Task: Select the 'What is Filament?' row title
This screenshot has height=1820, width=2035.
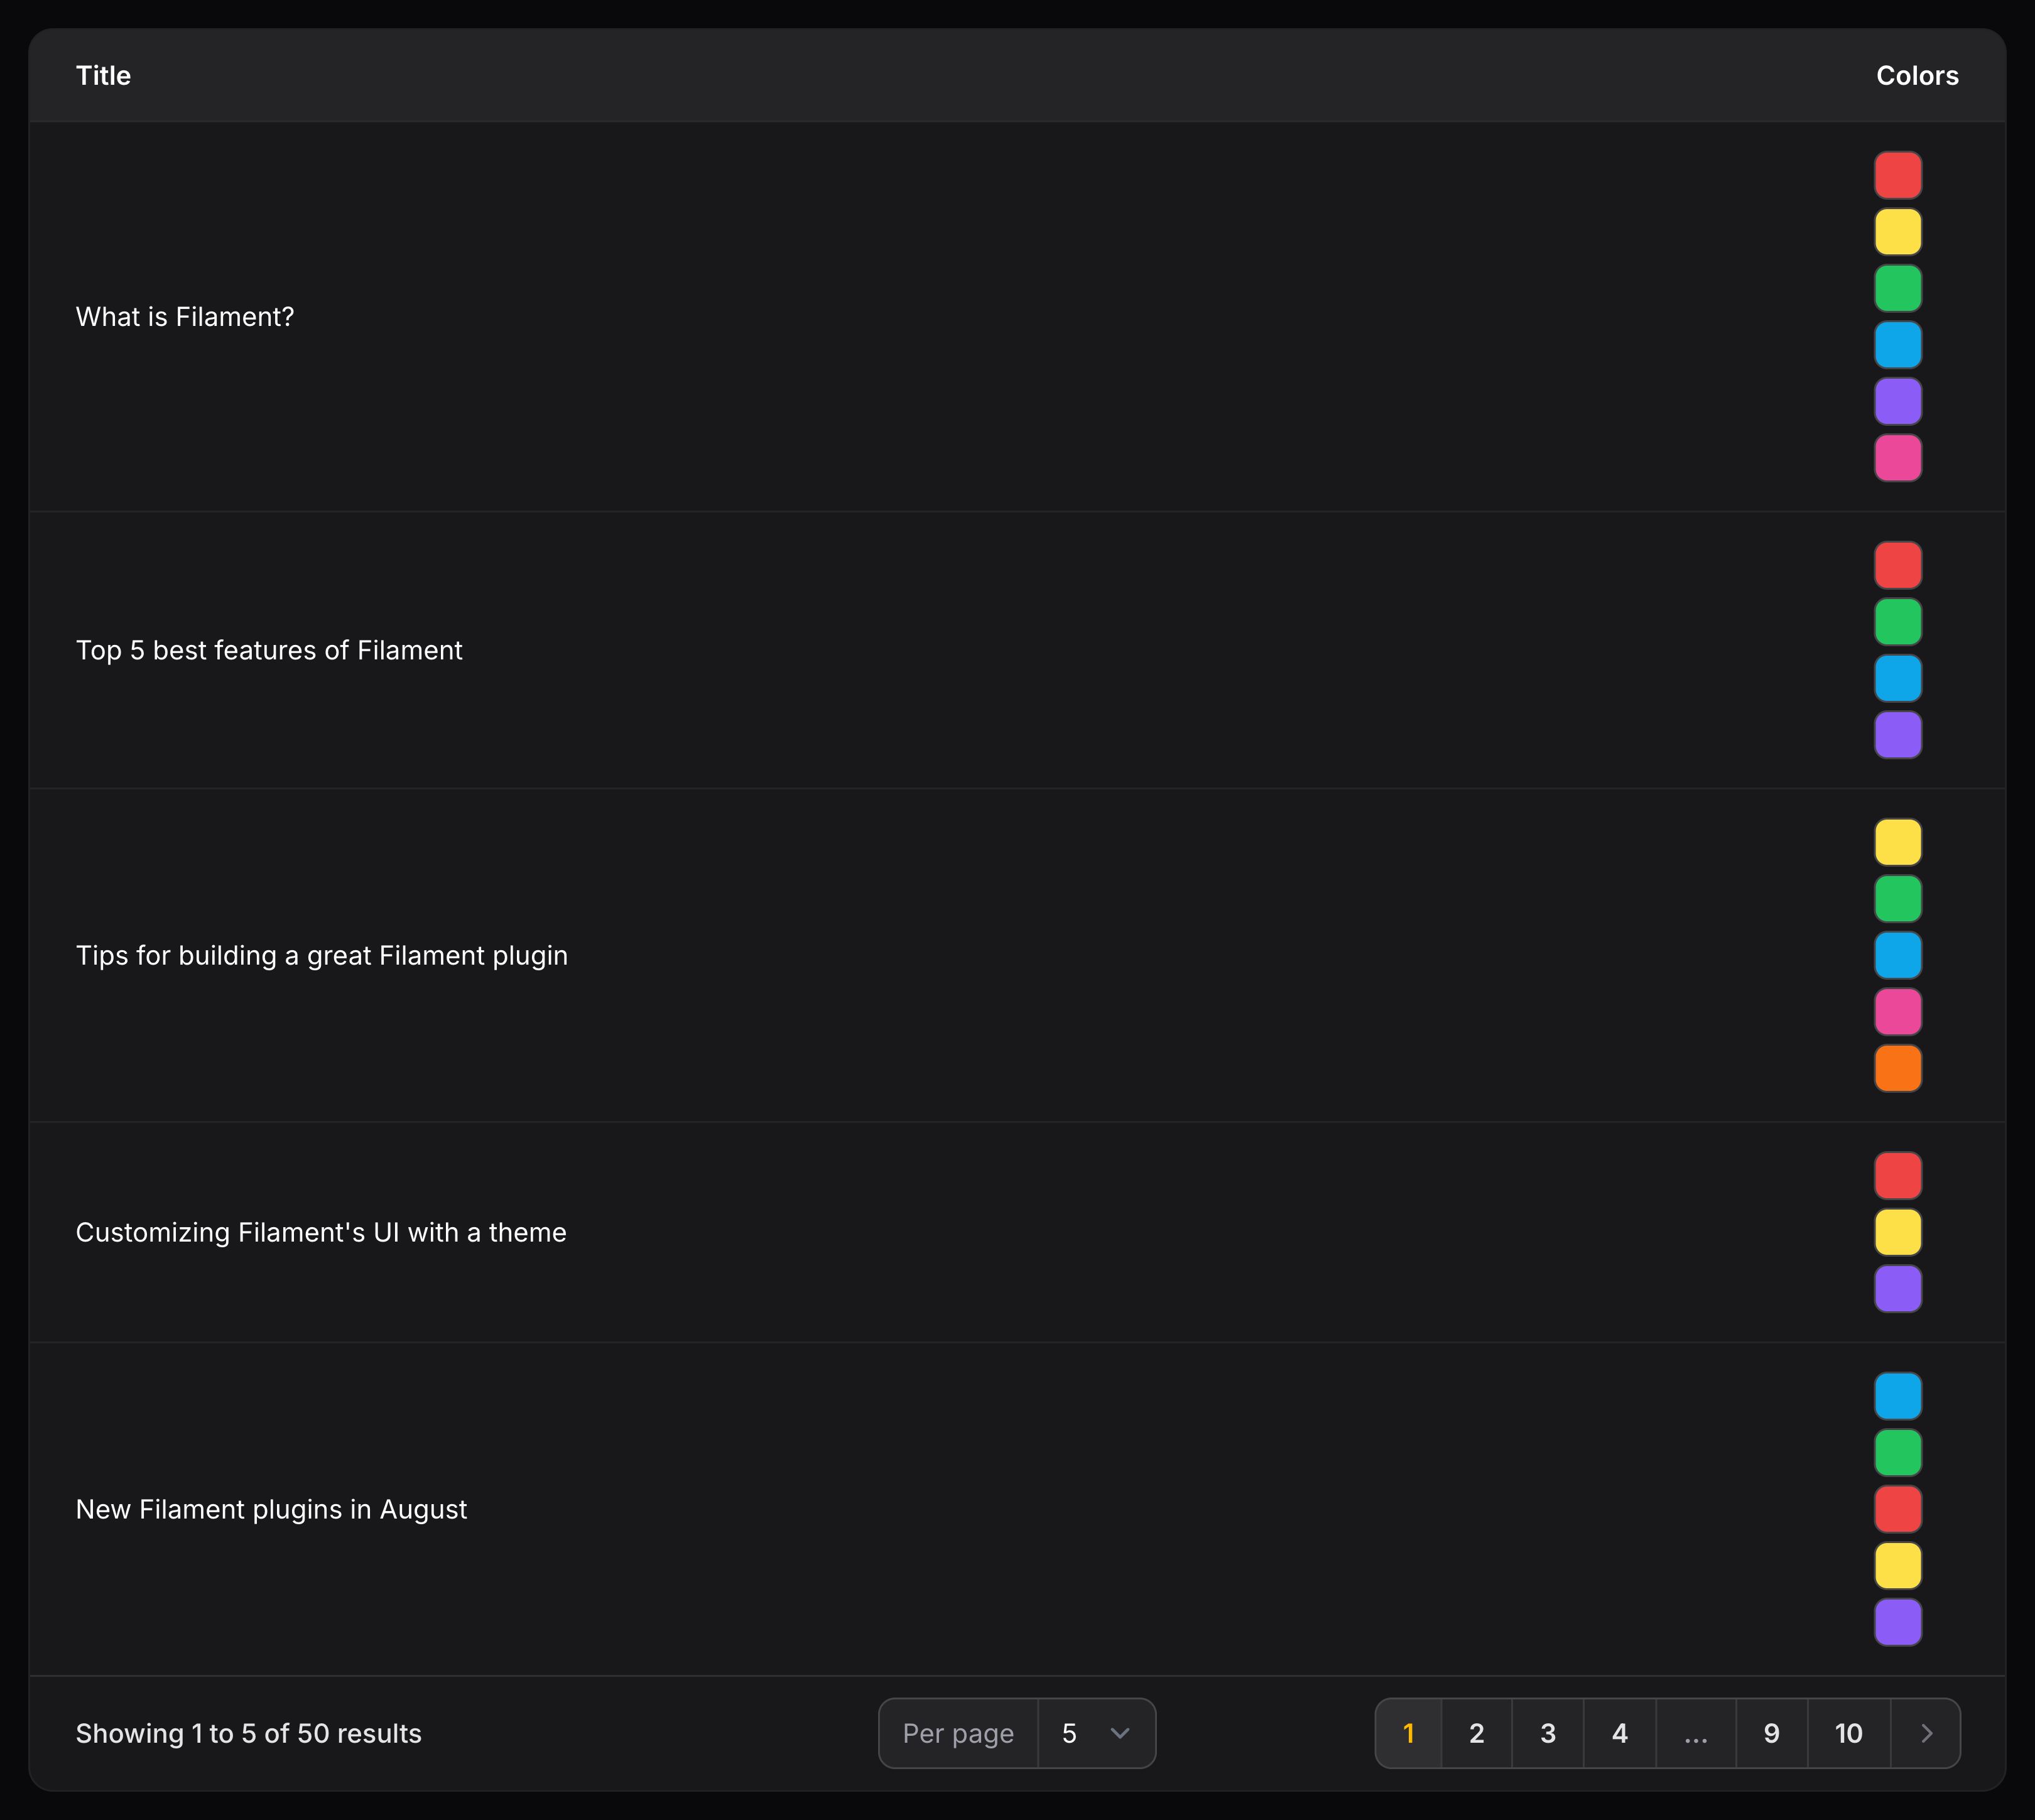Action: (185, 317)
